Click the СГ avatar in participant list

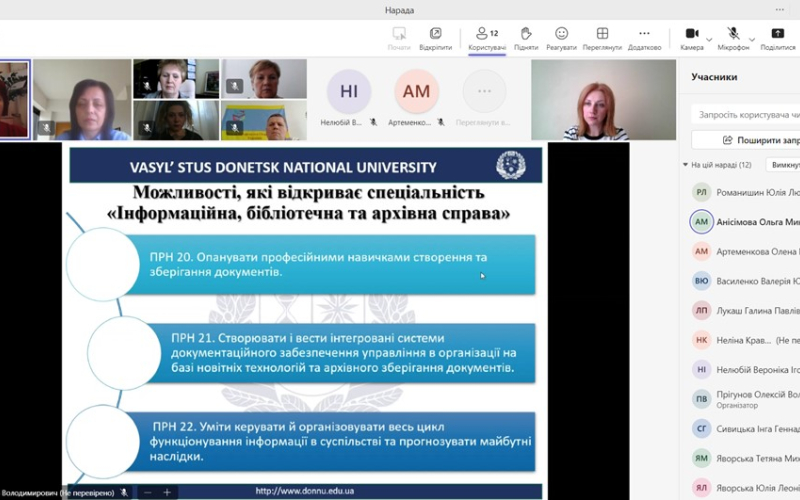(702, 429)
